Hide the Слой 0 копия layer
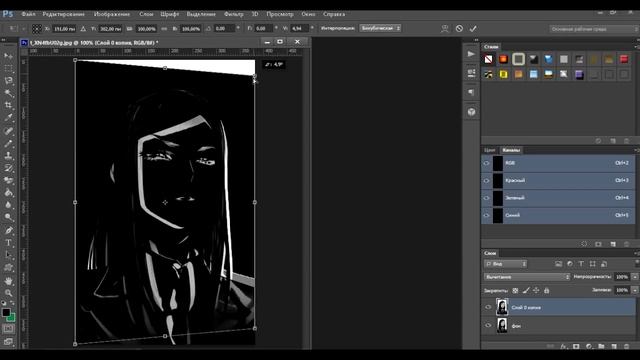Screen dimensions: 640x360 point(488,307)
